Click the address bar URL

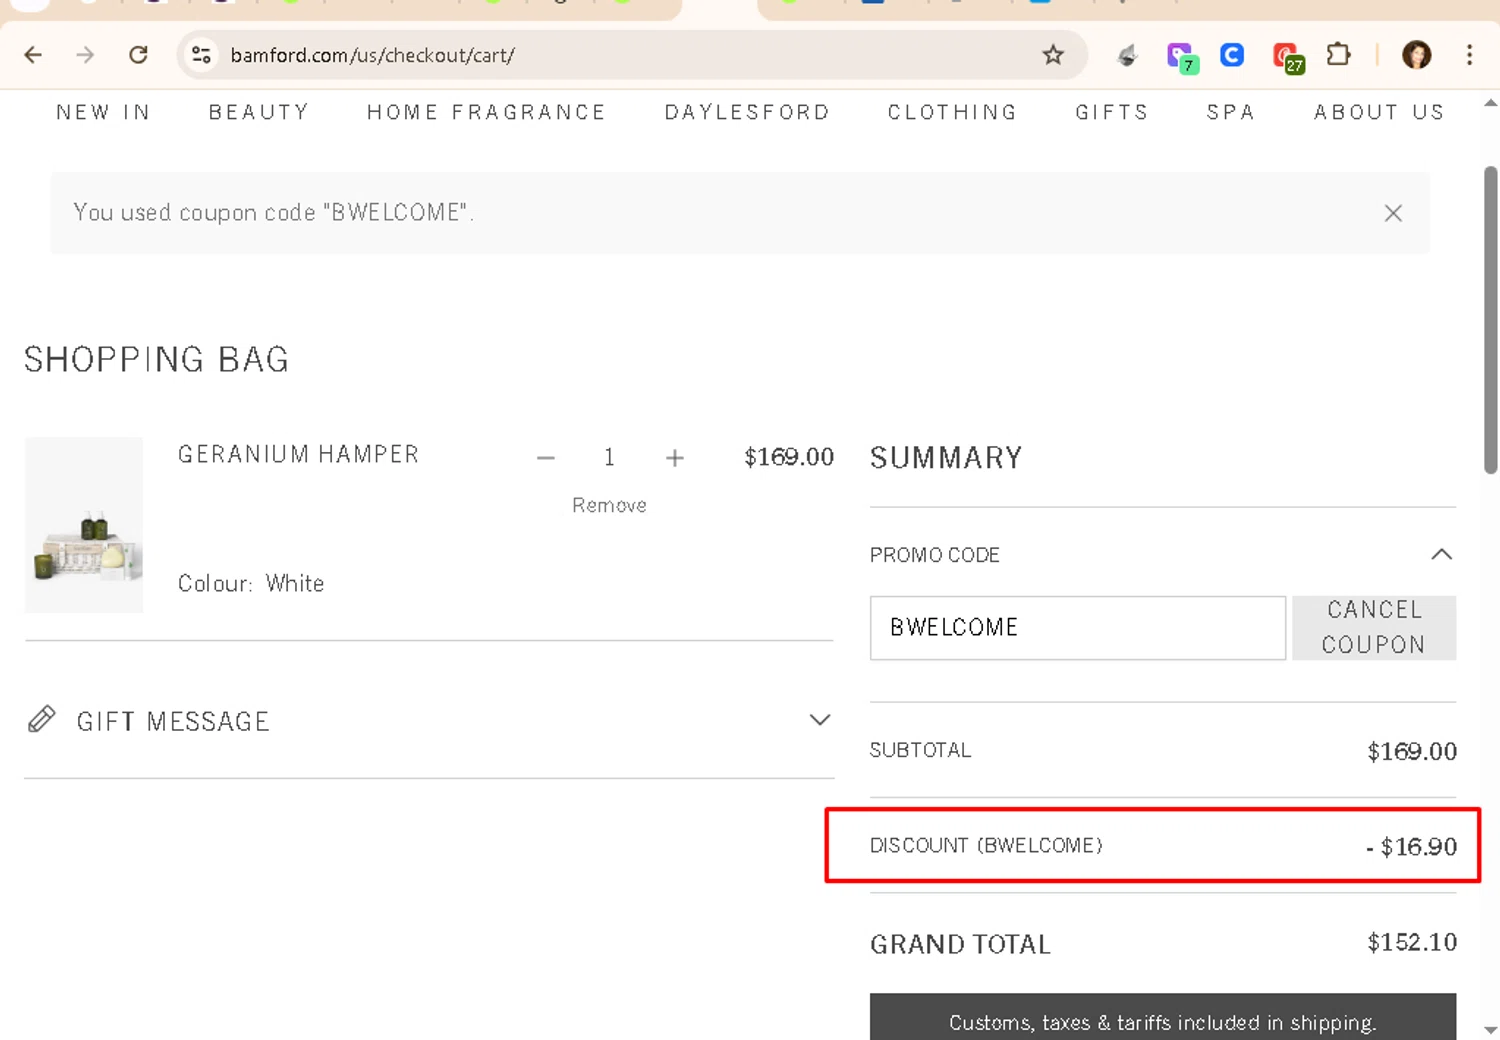coord(372,55)
